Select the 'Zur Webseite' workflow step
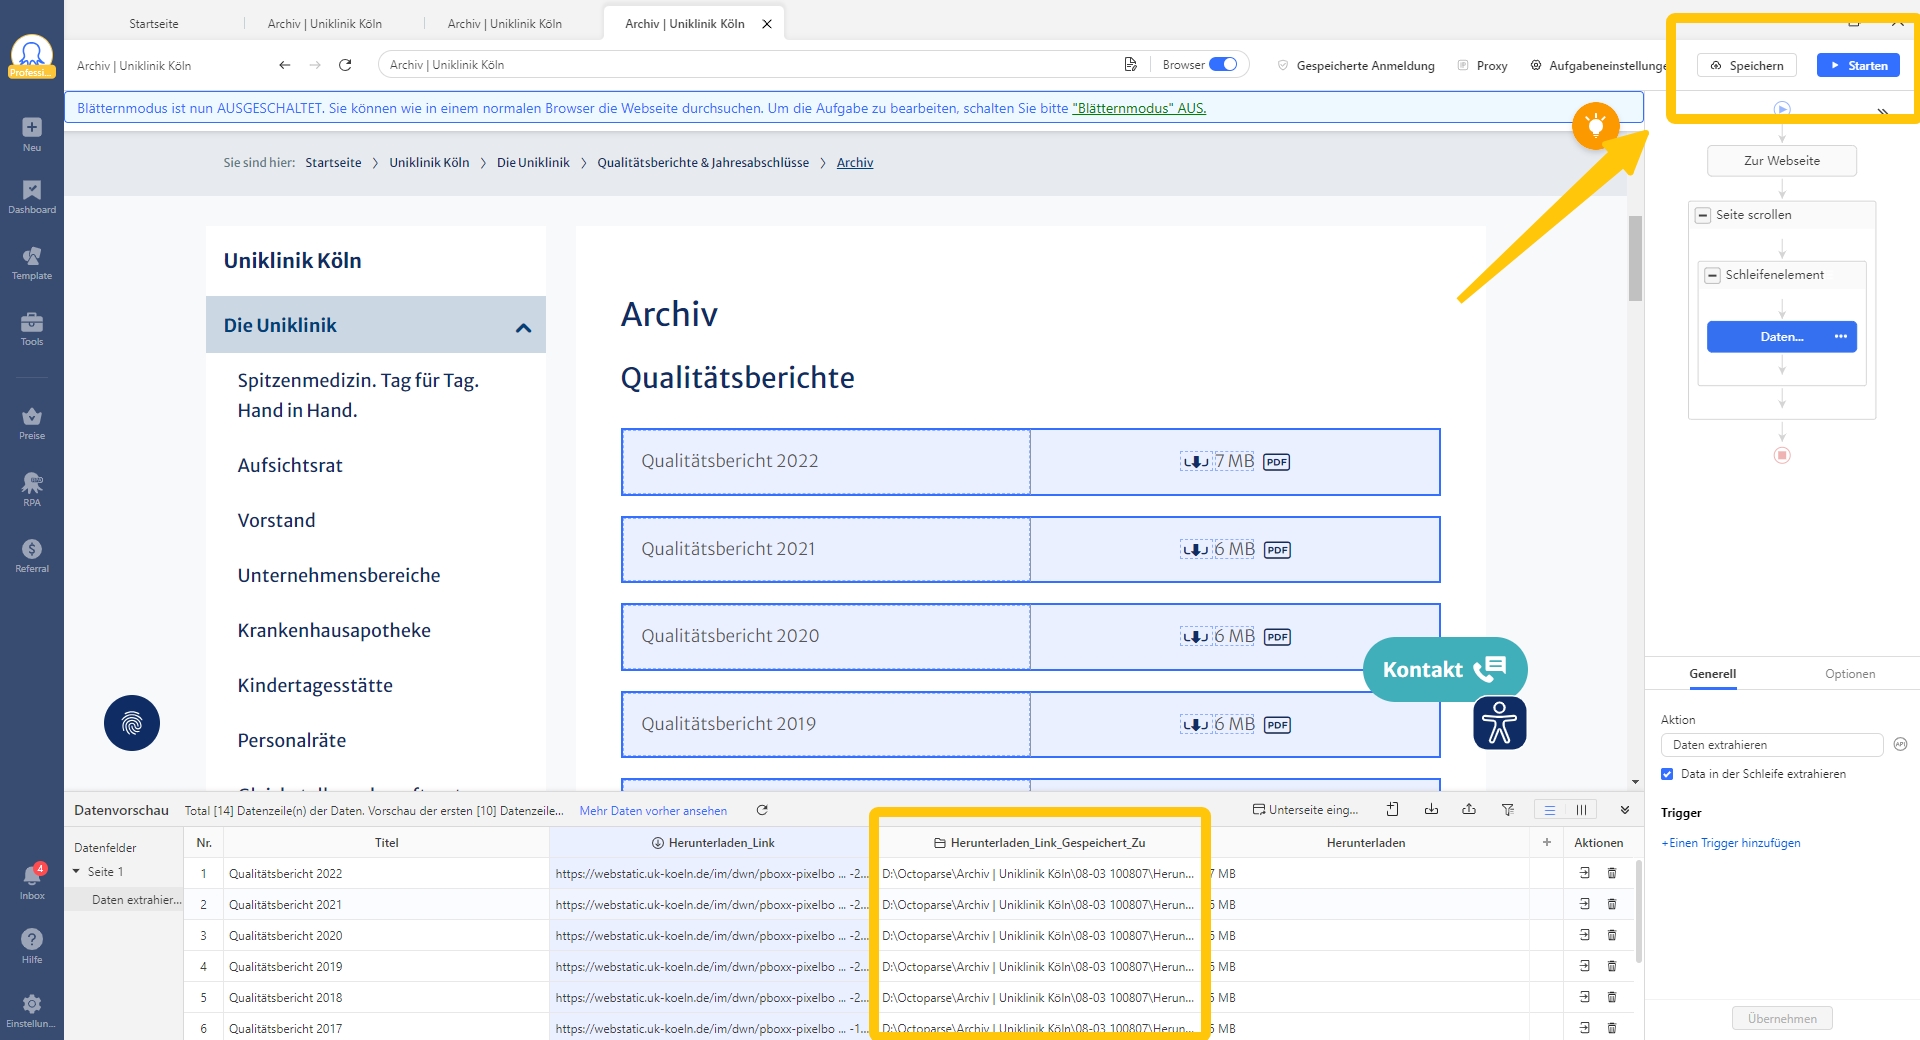1920x1040 pixels. 1782,161
